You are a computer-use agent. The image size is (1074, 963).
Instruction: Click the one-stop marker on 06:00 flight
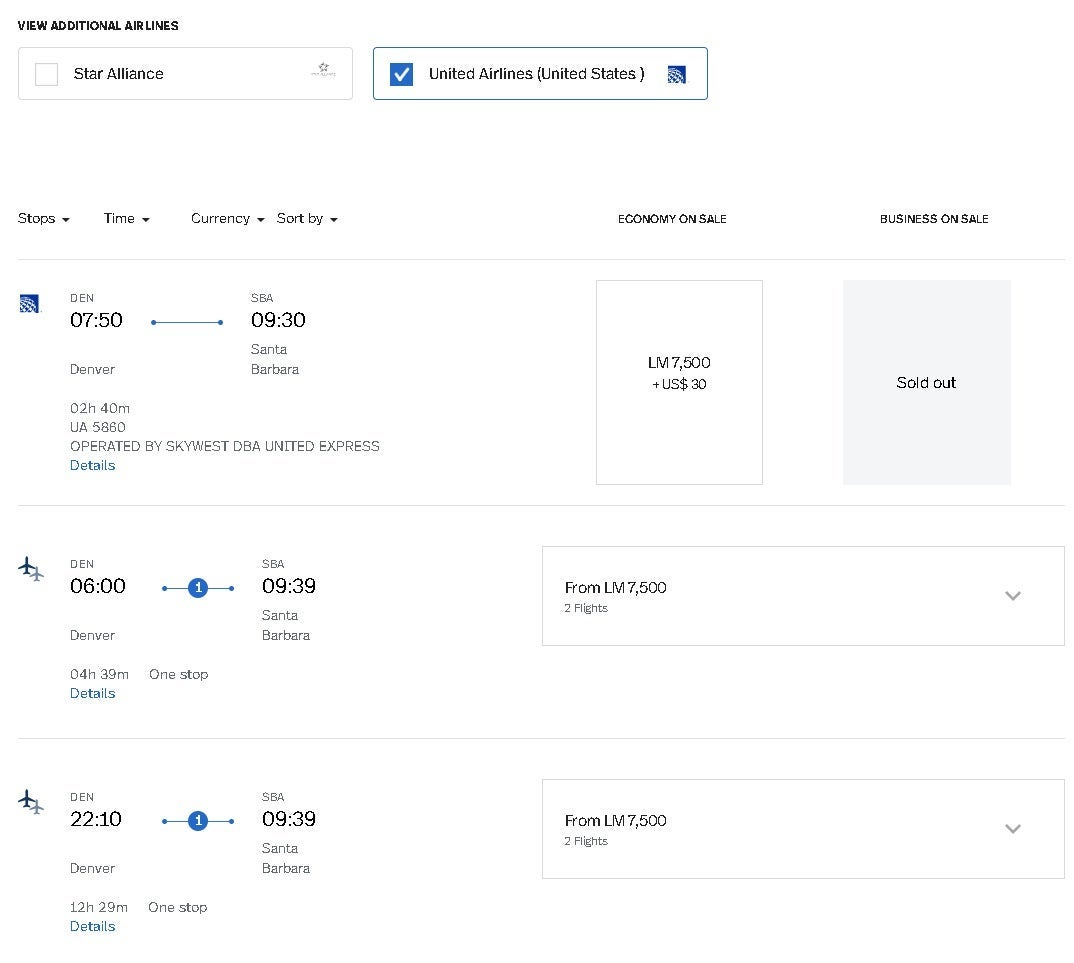[x=198, y=588]
